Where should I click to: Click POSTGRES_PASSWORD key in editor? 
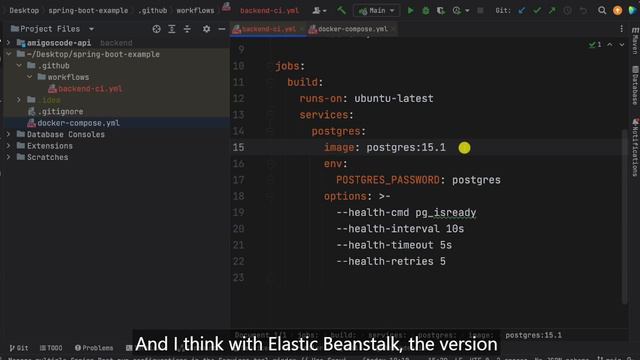(x=388, y=180)
